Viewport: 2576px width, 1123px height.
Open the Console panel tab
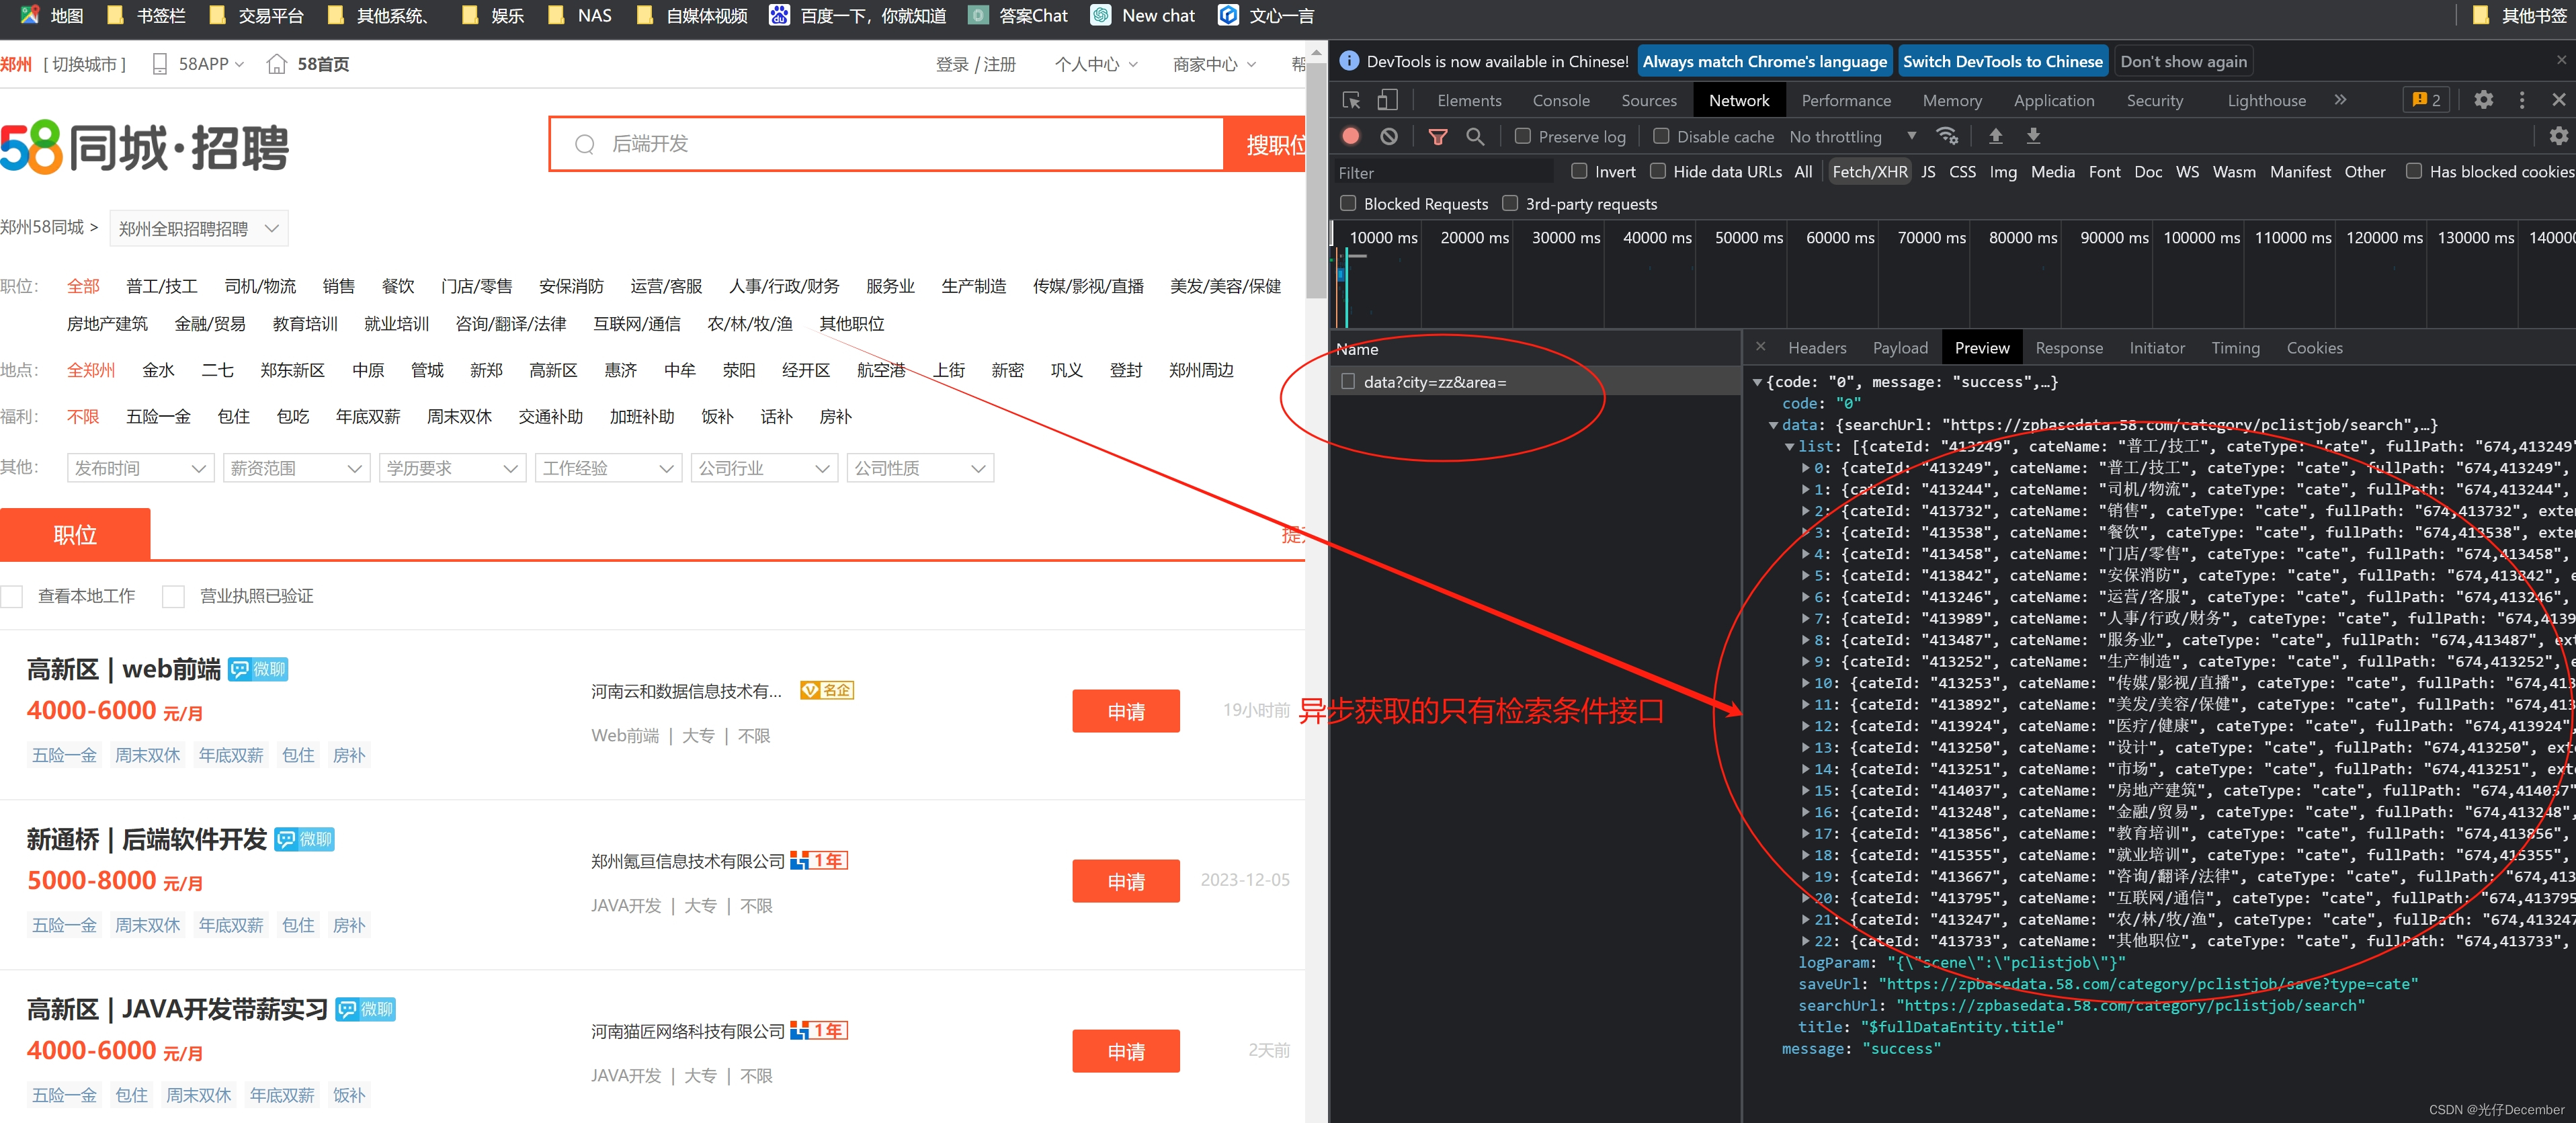(x=1560, y=100)
